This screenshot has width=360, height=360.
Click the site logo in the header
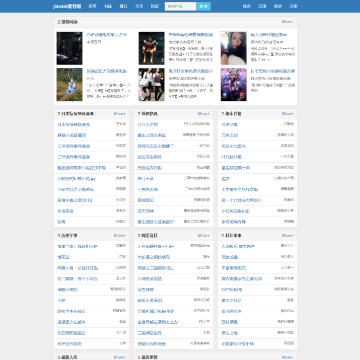67,6
